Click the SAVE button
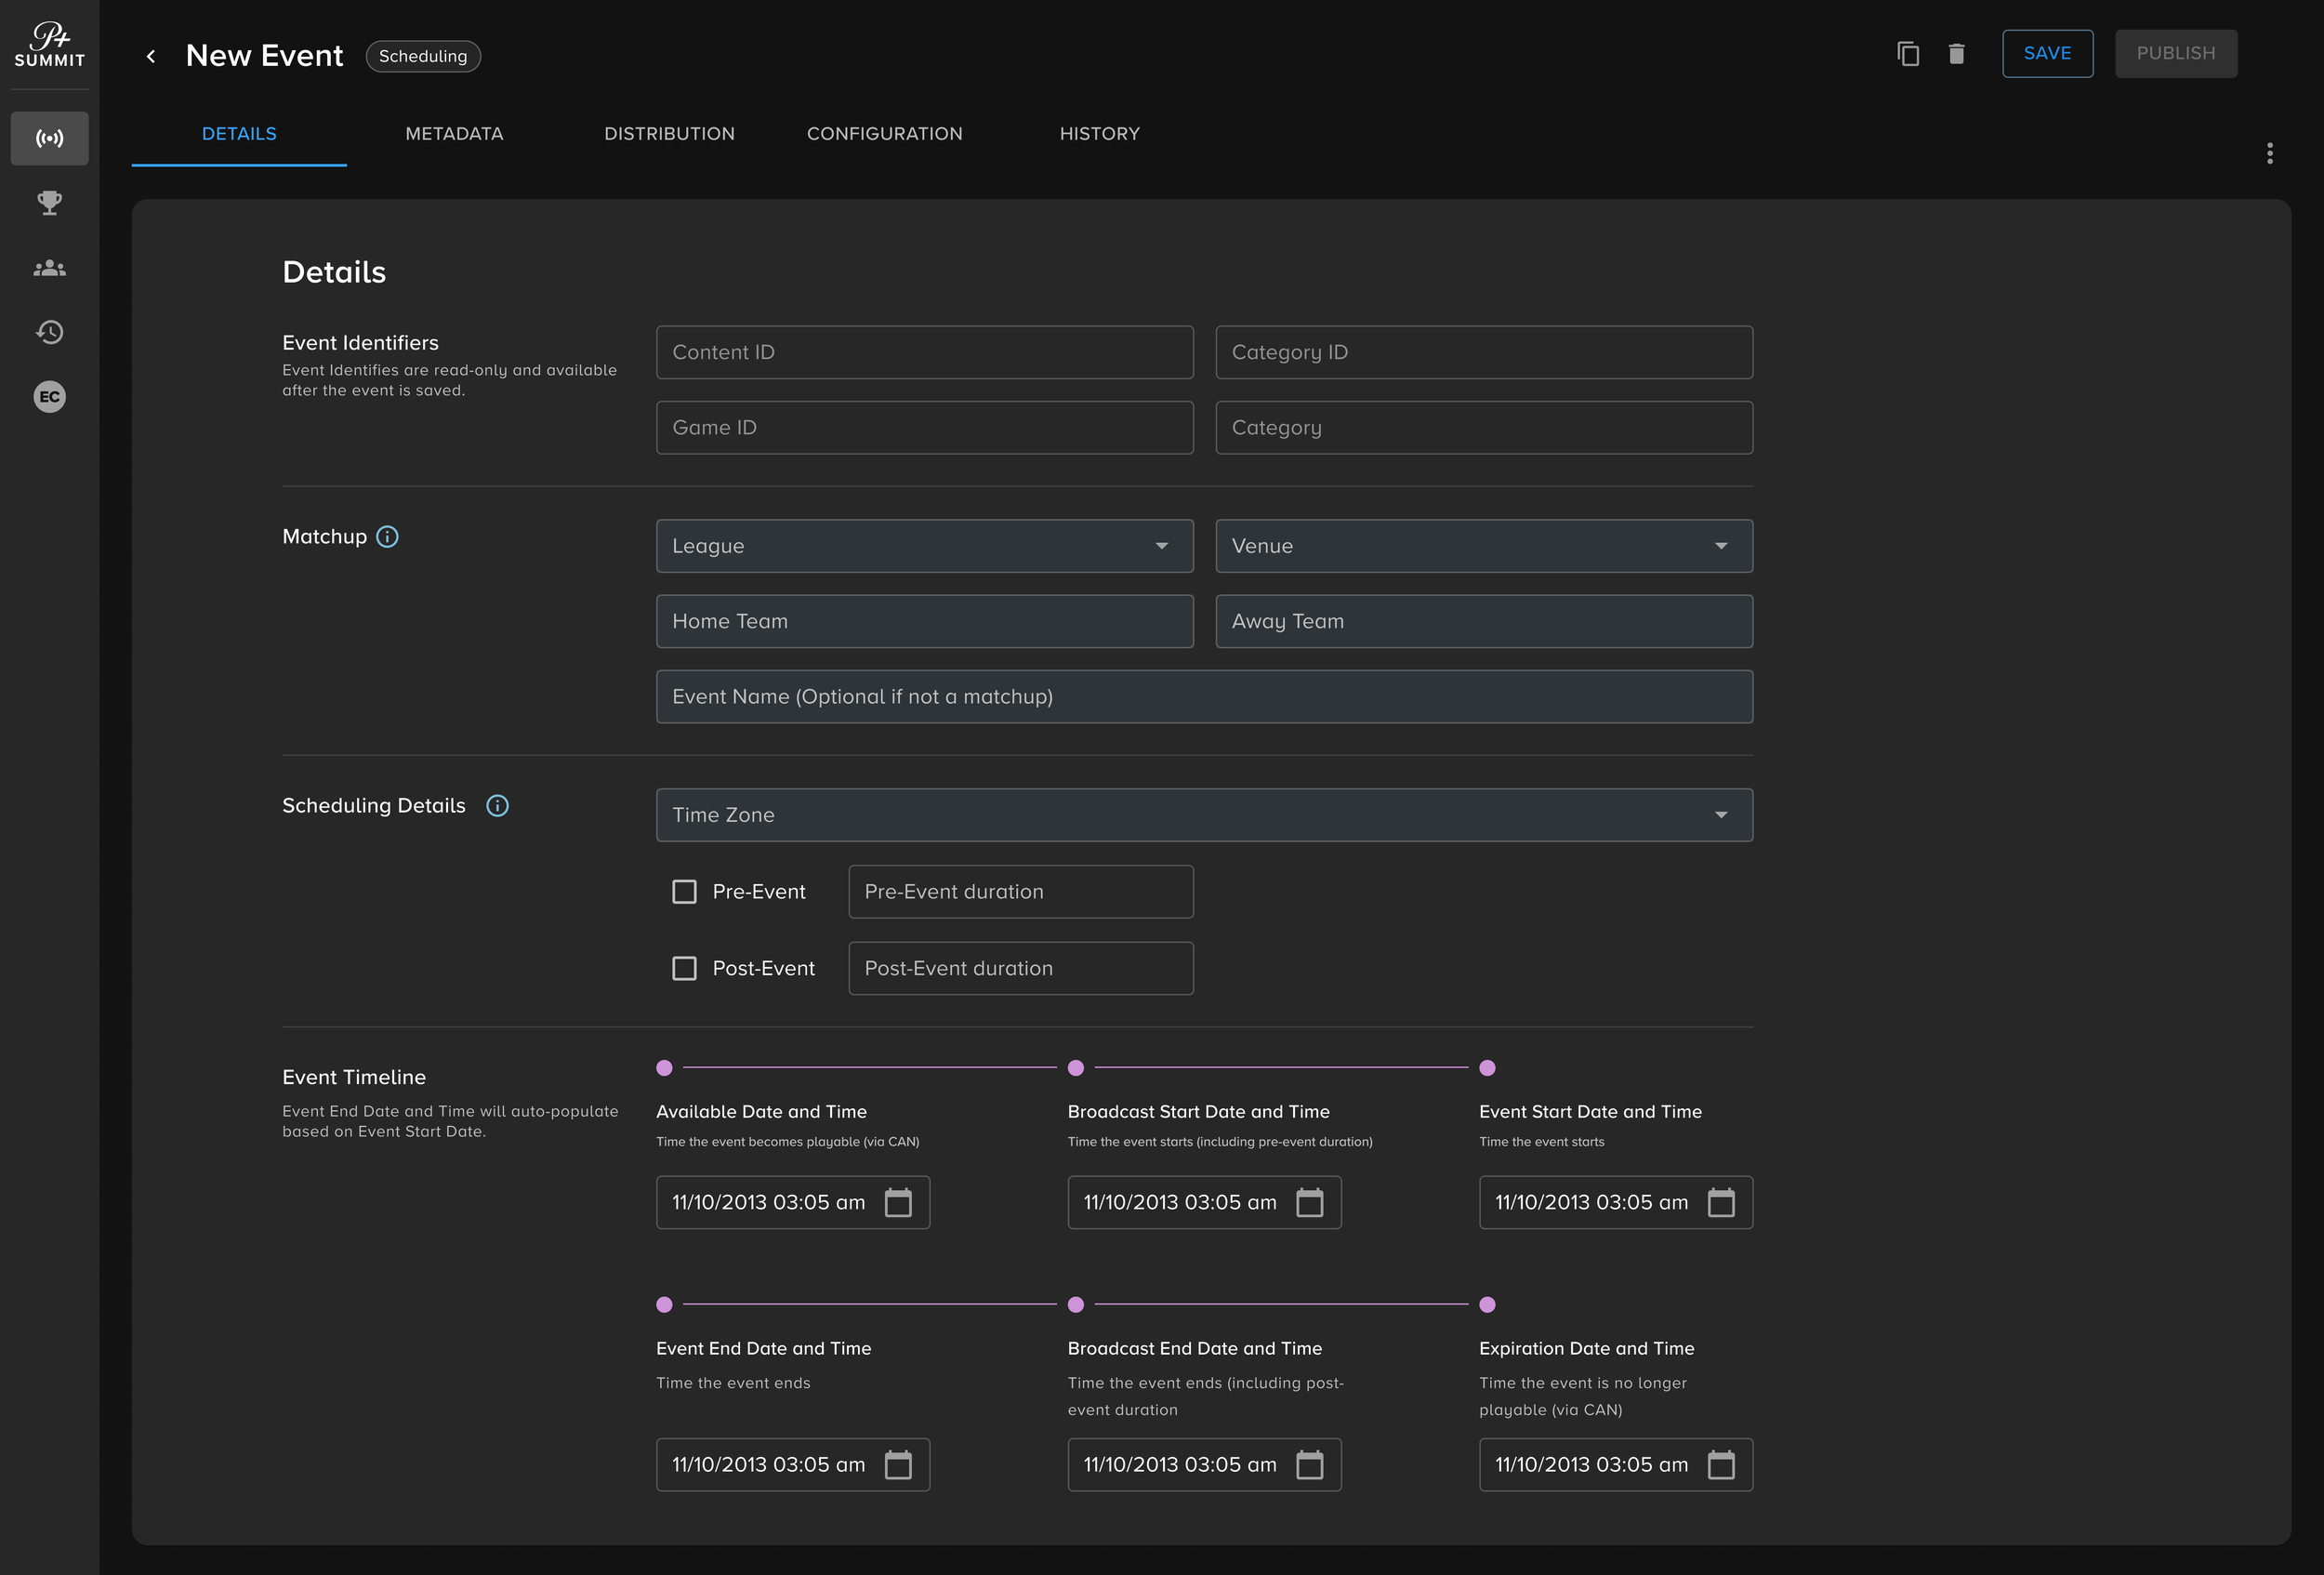The image size is (2324, 1575). (x=2046, y=54)
